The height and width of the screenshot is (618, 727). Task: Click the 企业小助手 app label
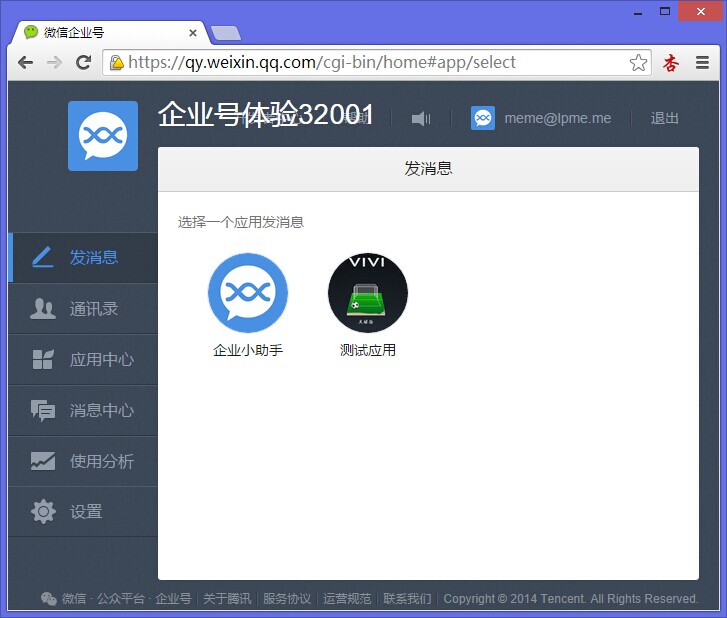click(x=248, y=350)
